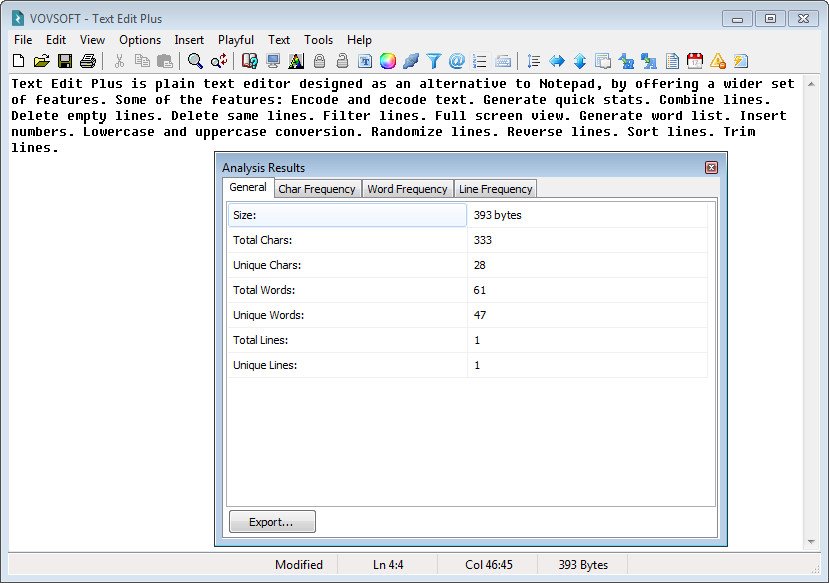Click the keyboard toolbar icon

[503, 61]
